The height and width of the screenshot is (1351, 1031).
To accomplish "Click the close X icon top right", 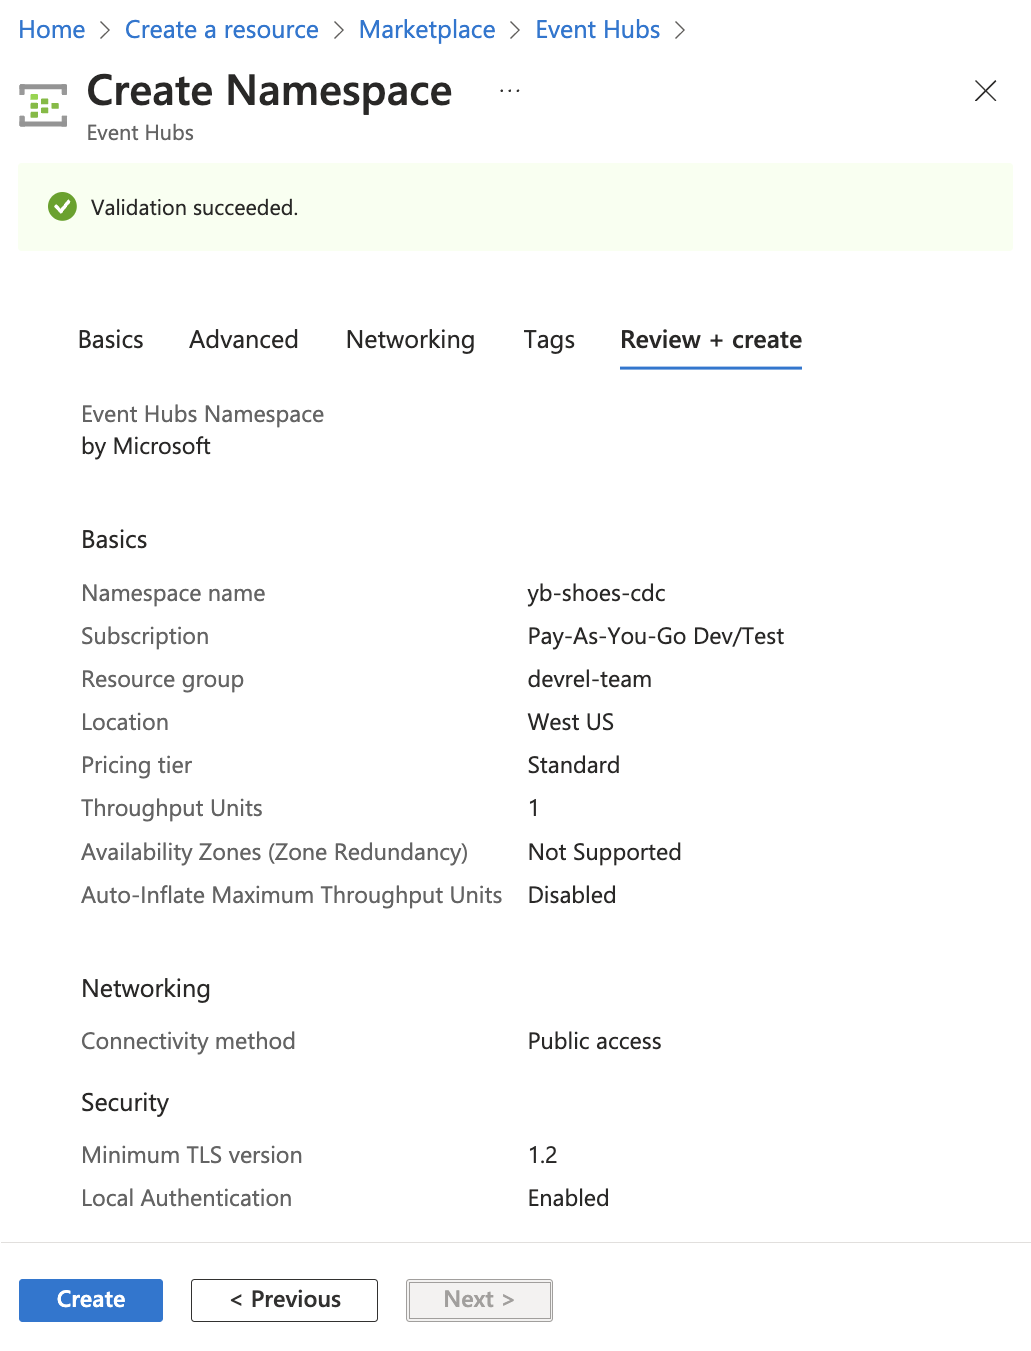I will 985,90.
